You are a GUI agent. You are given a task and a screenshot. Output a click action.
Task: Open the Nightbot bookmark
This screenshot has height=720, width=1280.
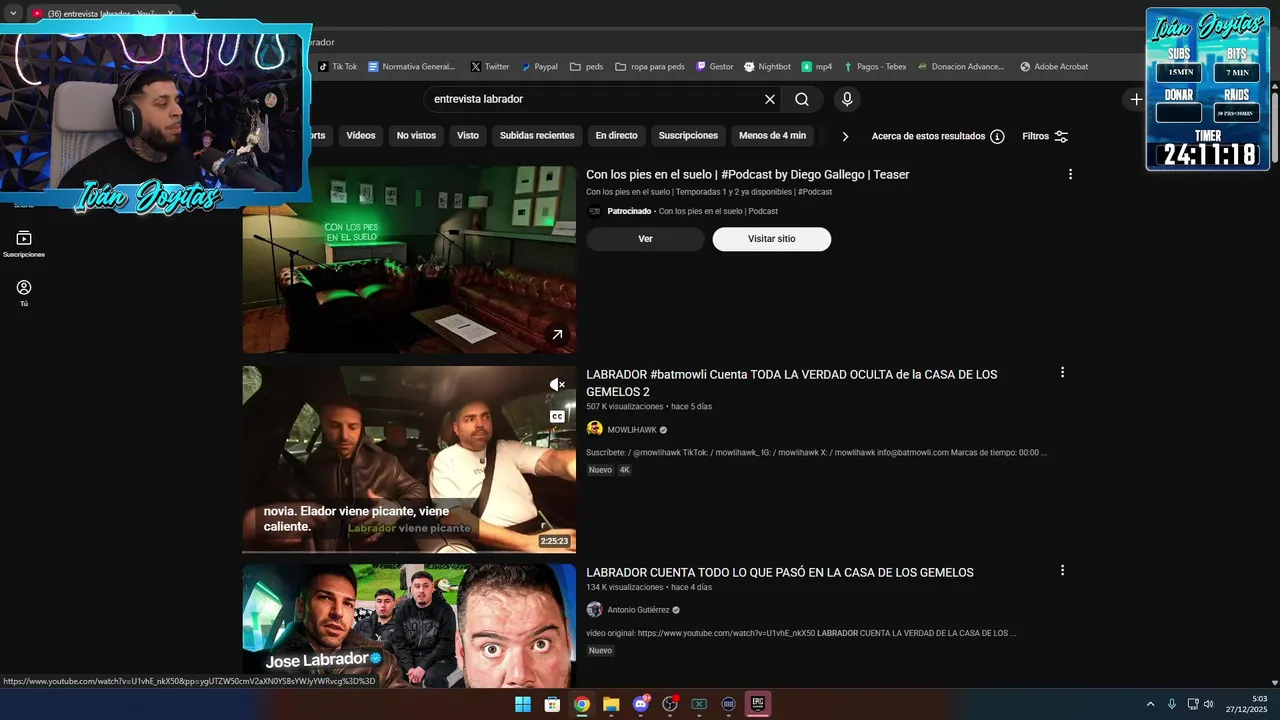pyautogui.click(x=767, y=67)
